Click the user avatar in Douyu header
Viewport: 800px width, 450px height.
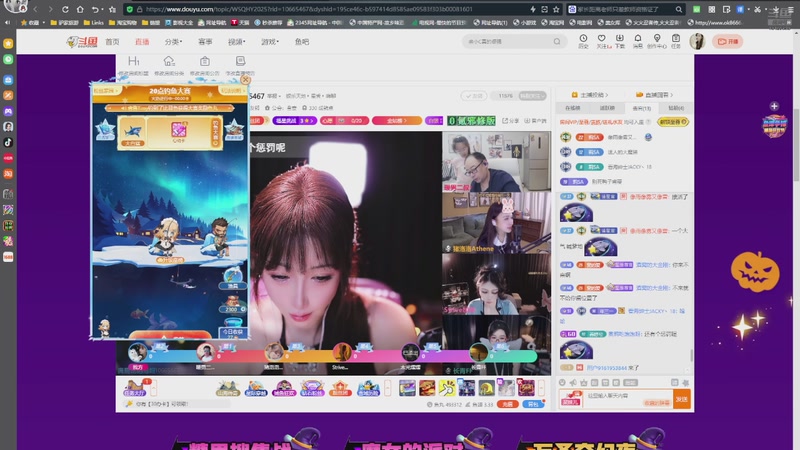point(697,41)
